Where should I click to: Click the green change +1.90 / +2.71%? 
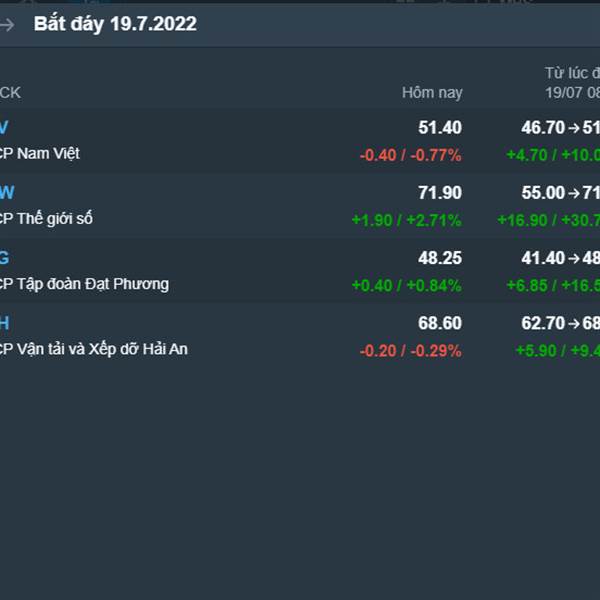[407, 220]
